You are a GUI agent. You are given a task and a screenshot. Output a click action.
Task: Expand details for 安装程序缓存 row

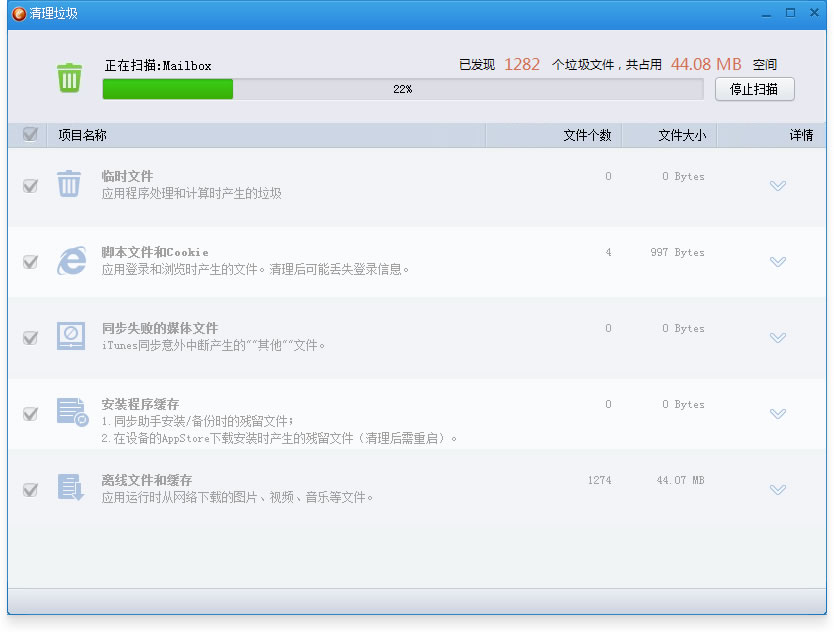point(778,414)
